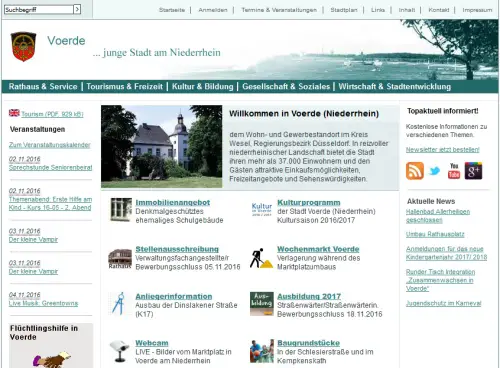Open the Tourismus & Freizeit menu
This screenshot has width=500, height=368.
pyautogui.click(x=125, y=87)
